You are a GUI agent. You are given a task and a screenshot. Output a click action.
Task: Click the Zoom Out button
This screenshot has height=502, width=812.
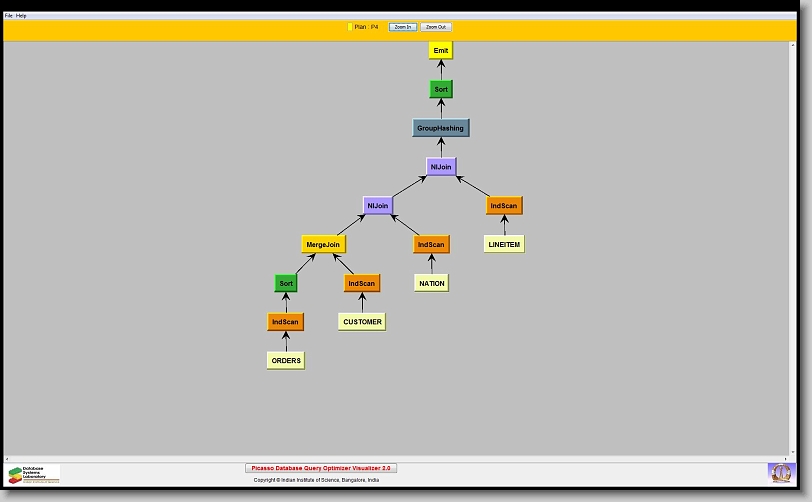pos(436,27)
